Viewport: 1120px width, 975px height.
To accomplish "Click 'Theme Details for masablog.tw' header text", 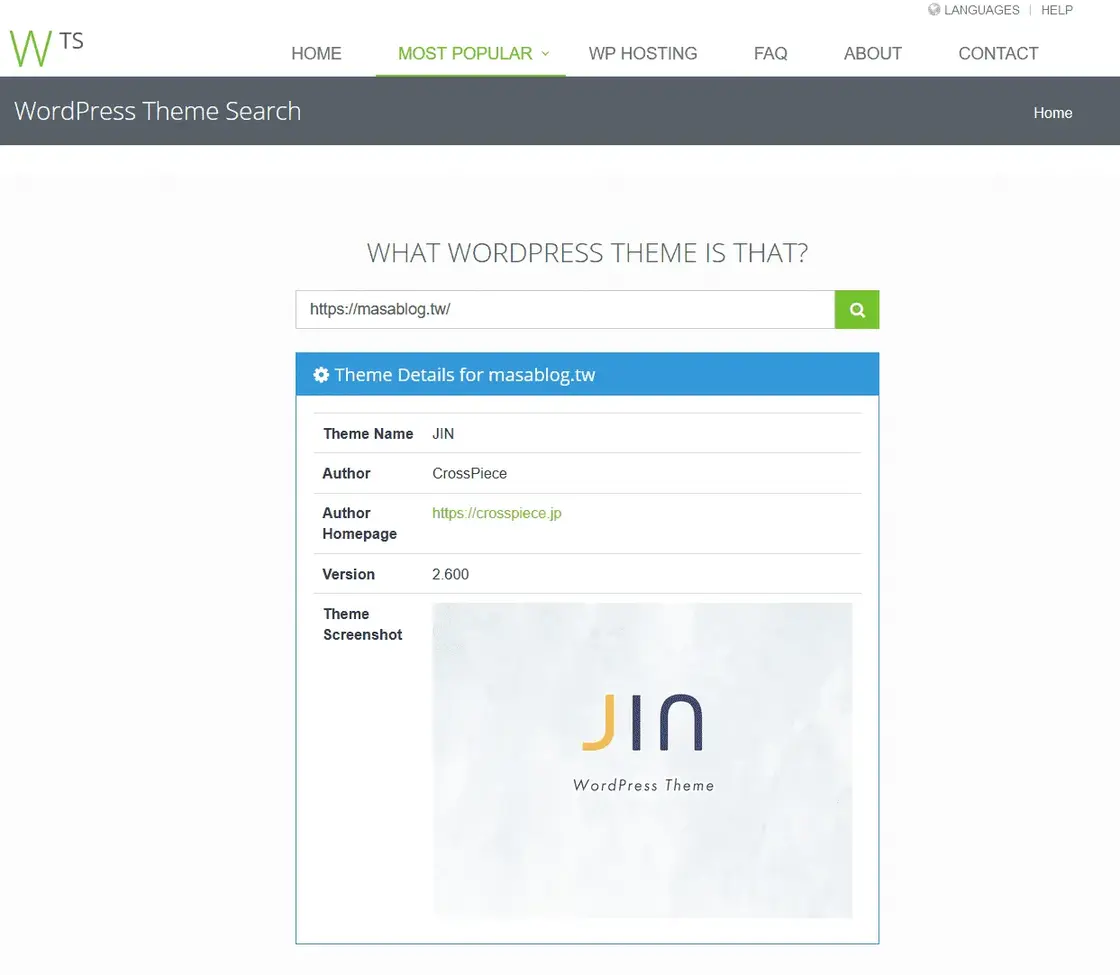I will 464,375.
